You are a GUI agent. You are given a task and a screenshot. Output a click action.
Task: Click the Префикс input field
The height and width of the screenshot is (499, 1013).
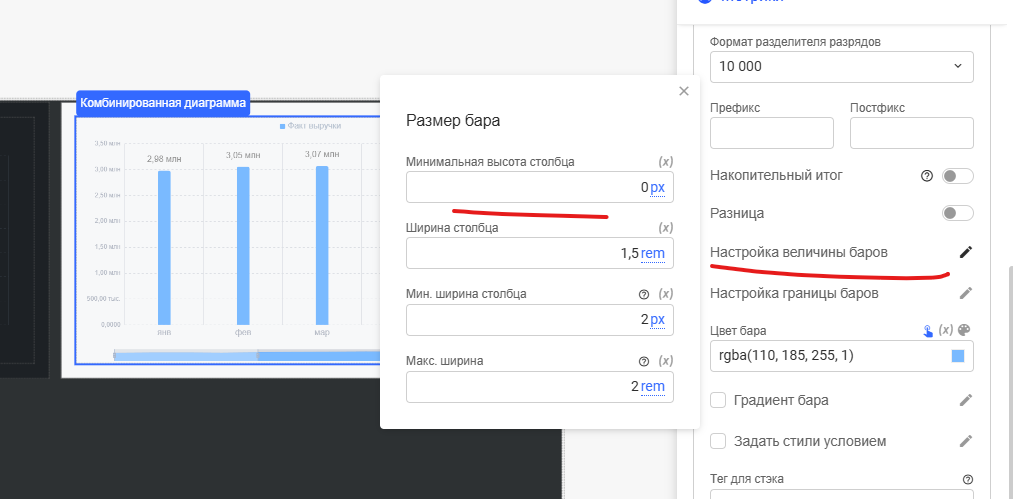(771, 133)
